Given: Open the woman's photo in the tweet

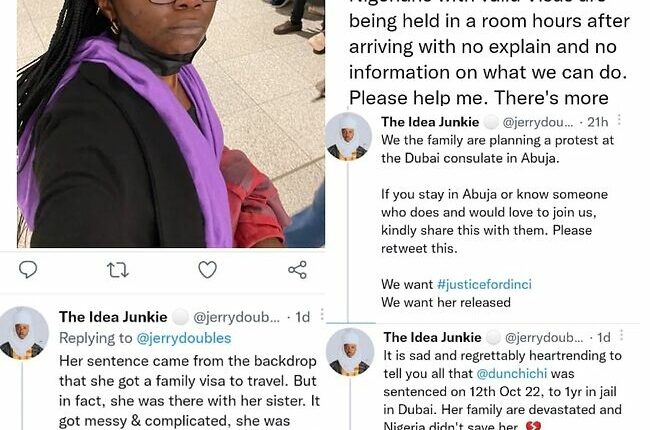Looking at the screenshot, I should [171, 124].
